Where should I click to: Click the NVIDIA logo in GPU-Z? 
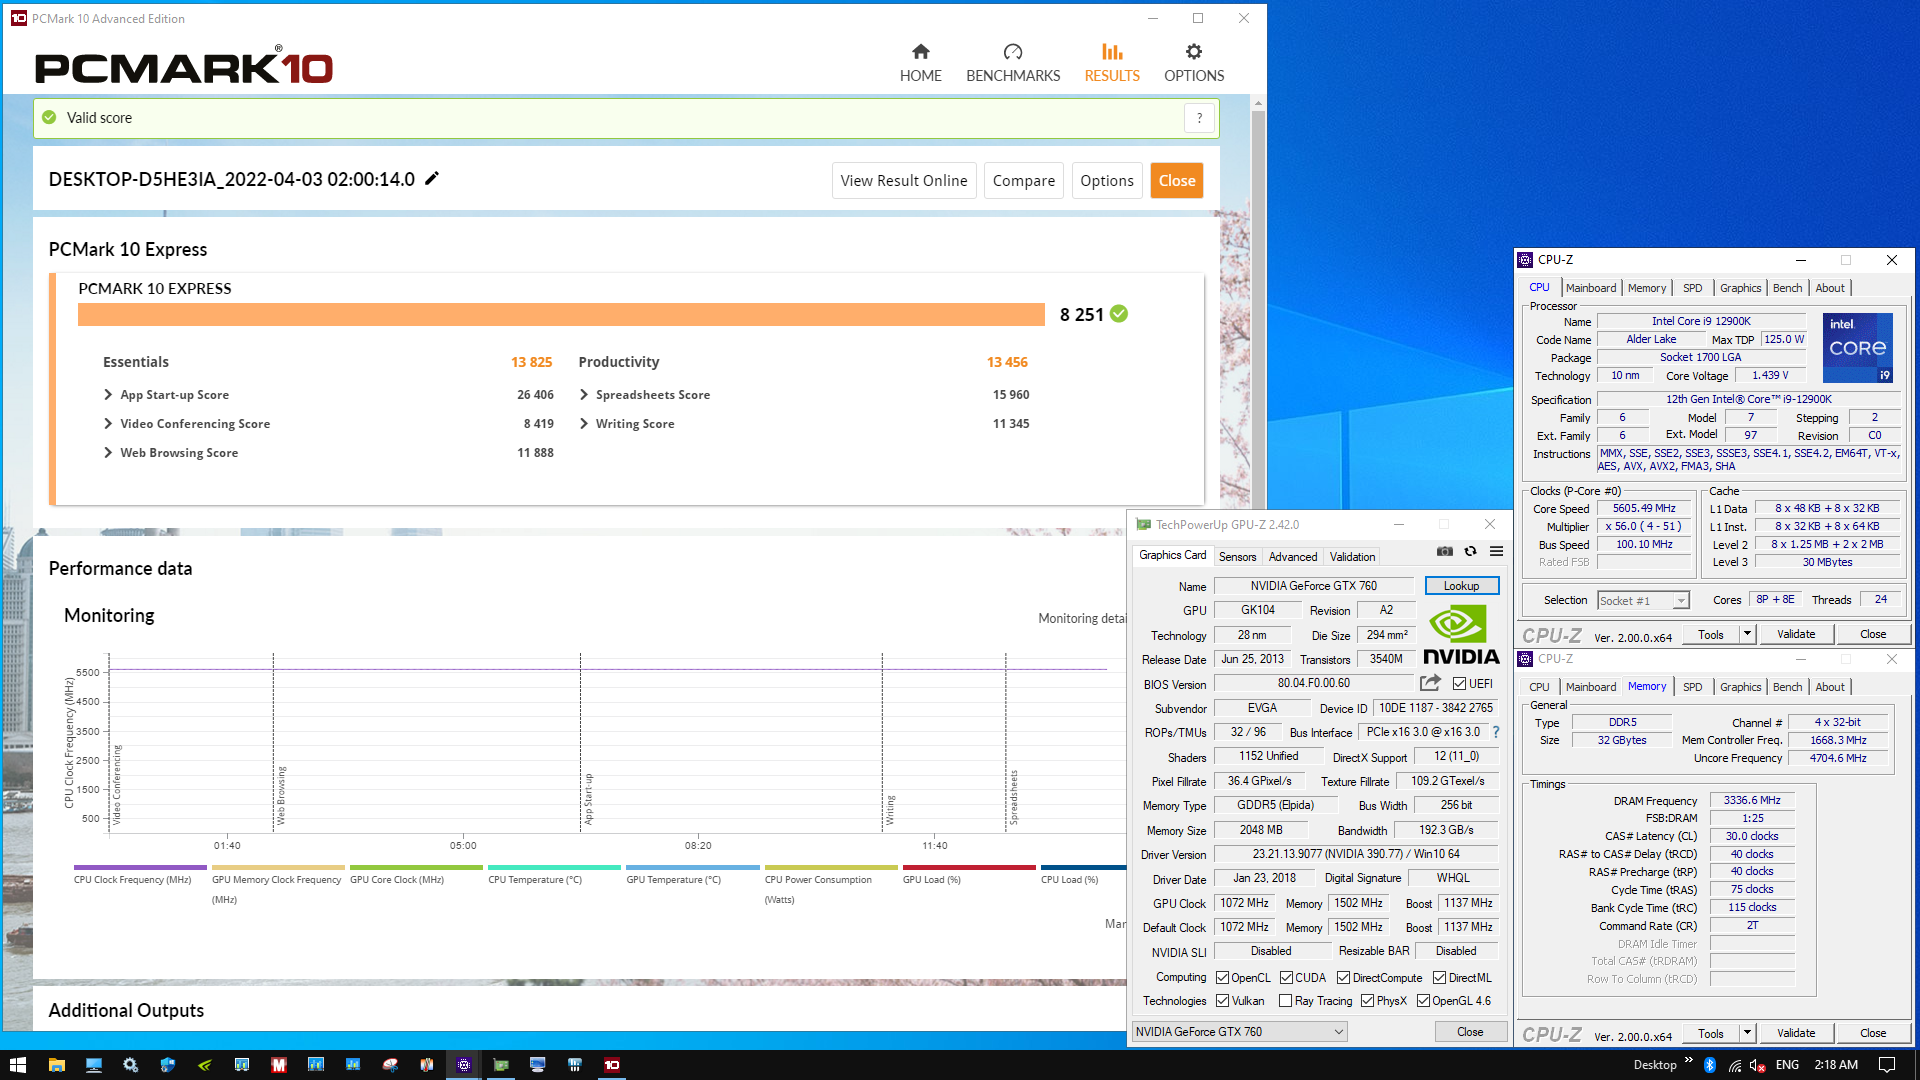(1461, 634)
